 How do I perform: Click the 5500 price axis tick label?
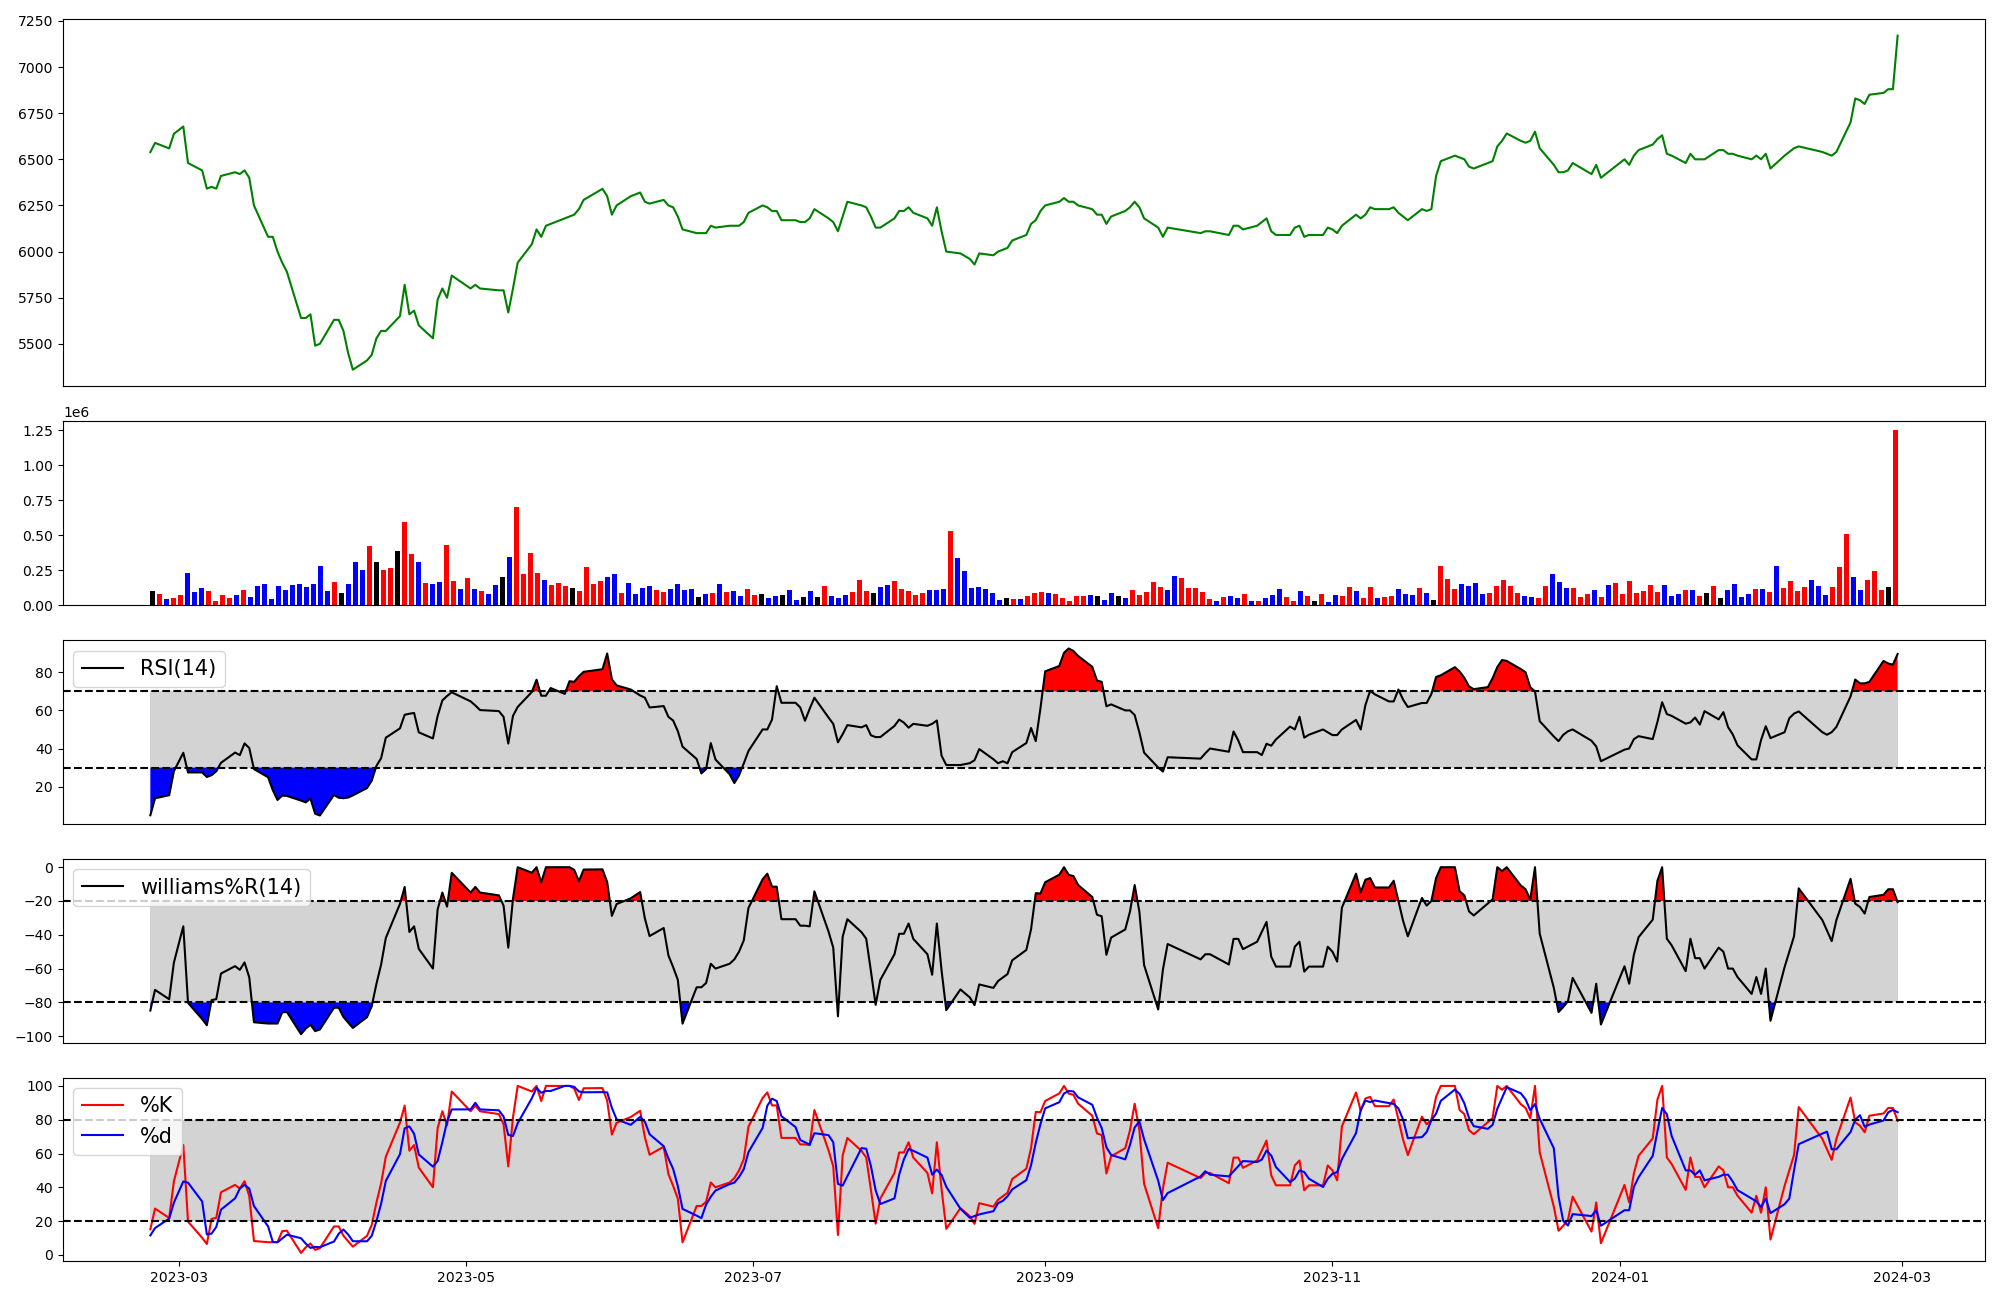click(x=36, y=344)
